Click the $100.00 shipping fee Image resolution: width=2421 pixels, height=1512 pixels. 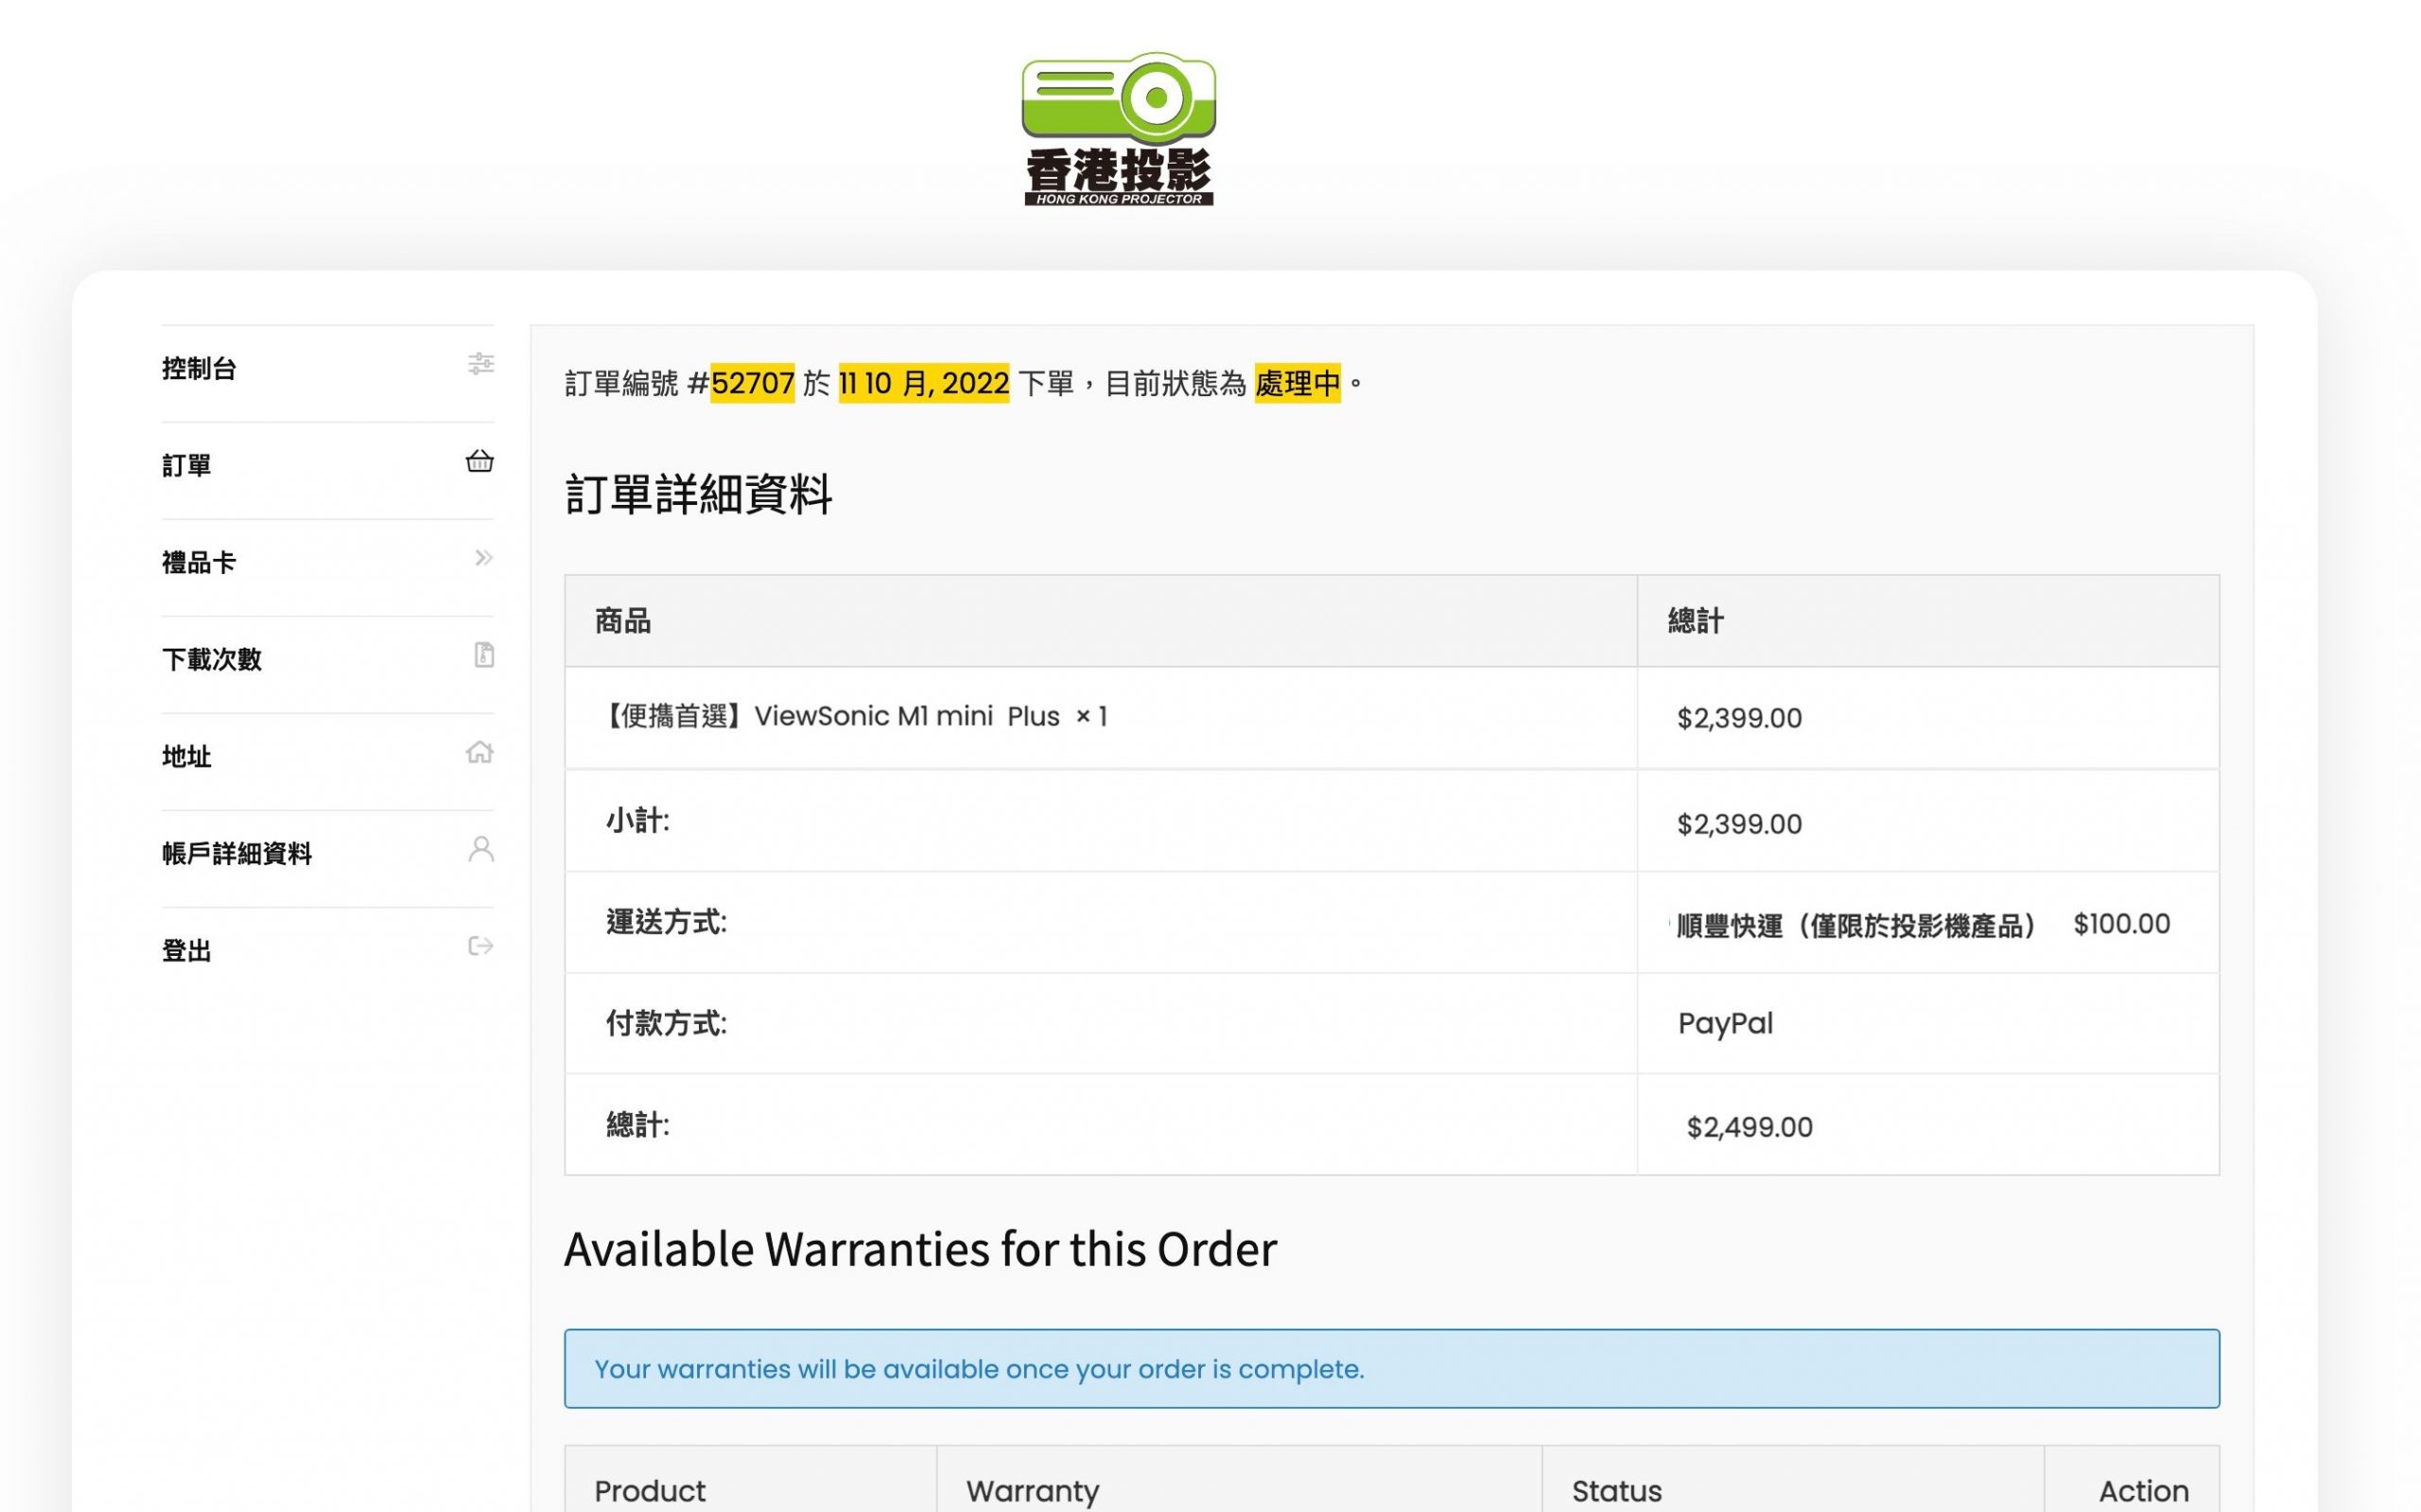pyautogui.click(x=2122, y=924)
